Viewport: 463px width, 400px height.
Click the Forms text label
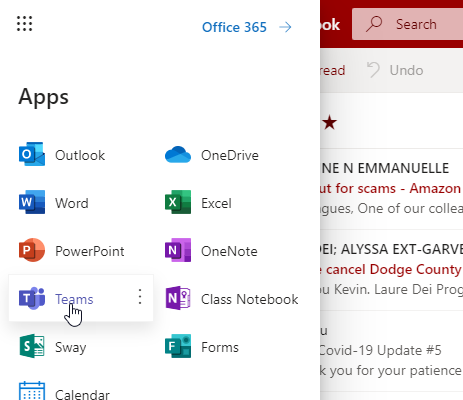(220, 347)
